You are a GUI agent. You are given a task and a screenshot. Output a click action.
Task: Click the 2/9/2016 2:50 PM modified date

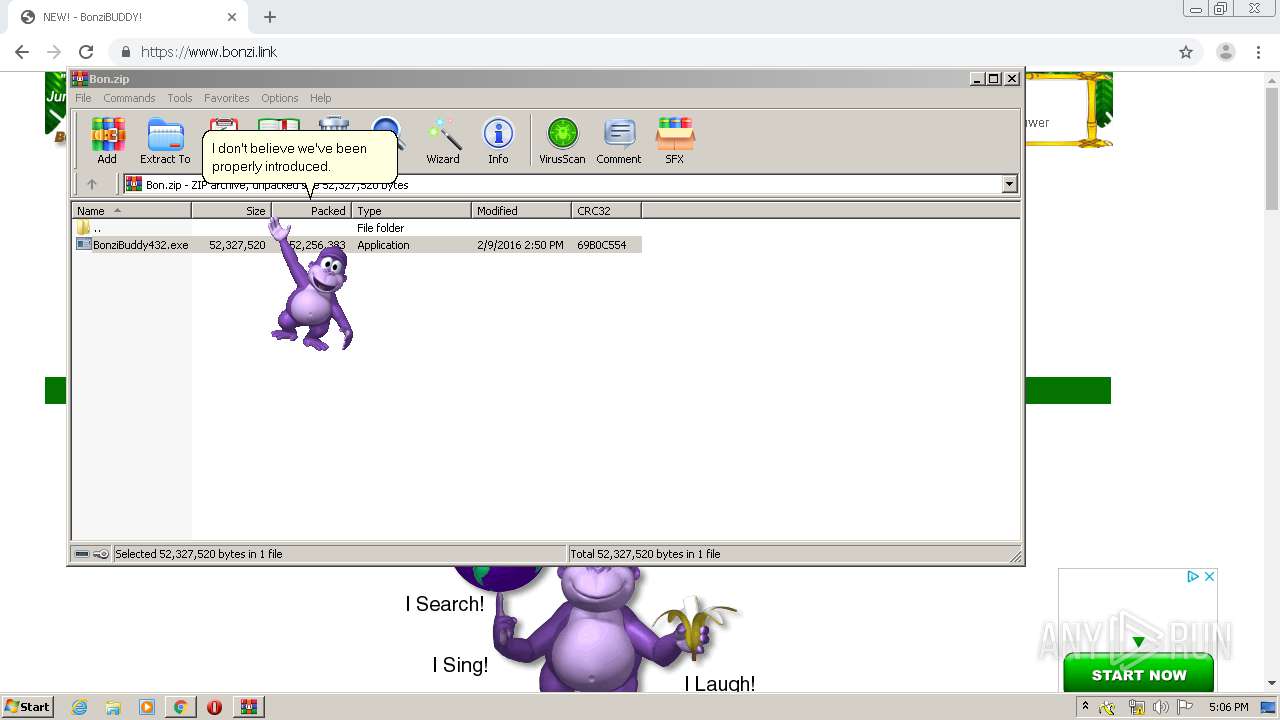pyautogui.click(x=520, y=245)
